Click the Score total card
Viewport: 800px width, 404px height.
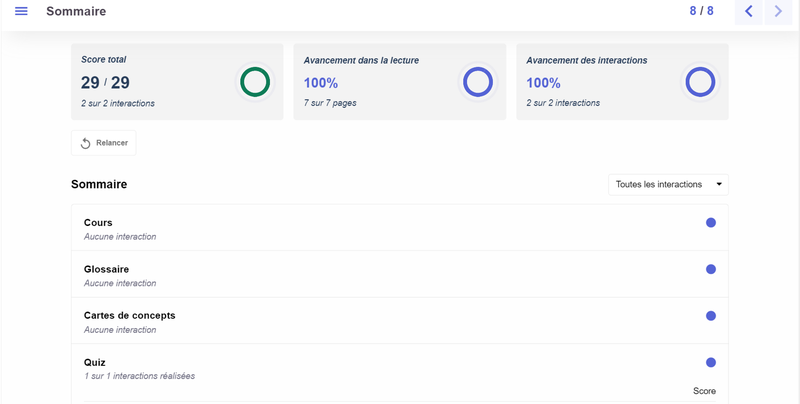click(150, 82)
